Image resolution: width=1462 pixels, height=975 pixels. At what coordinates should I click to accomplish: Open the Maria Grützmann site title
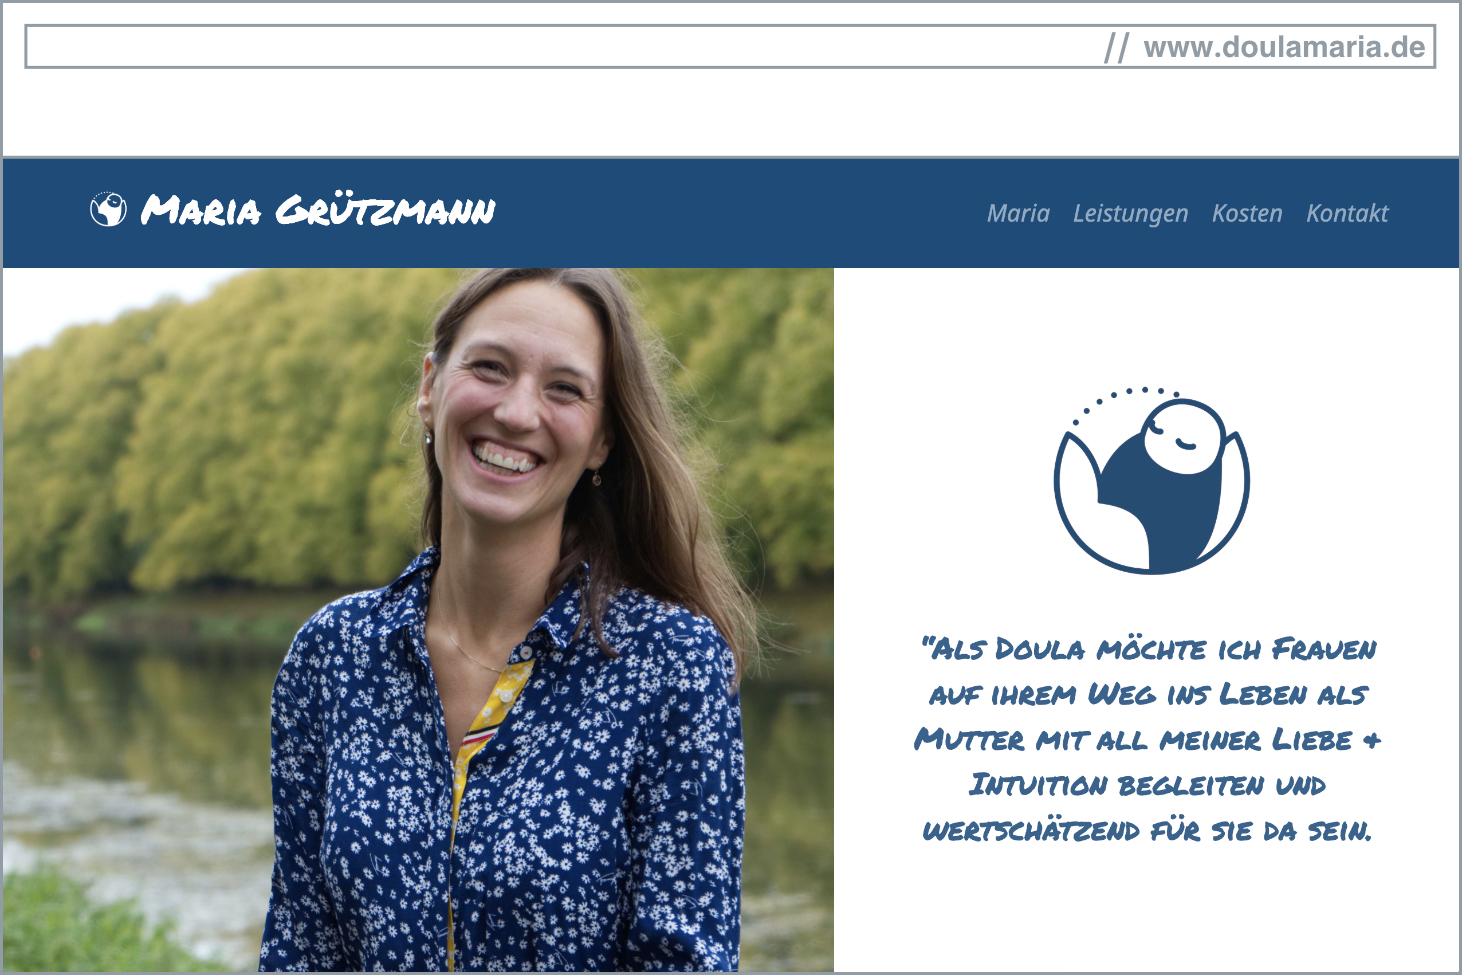(318, 210)
